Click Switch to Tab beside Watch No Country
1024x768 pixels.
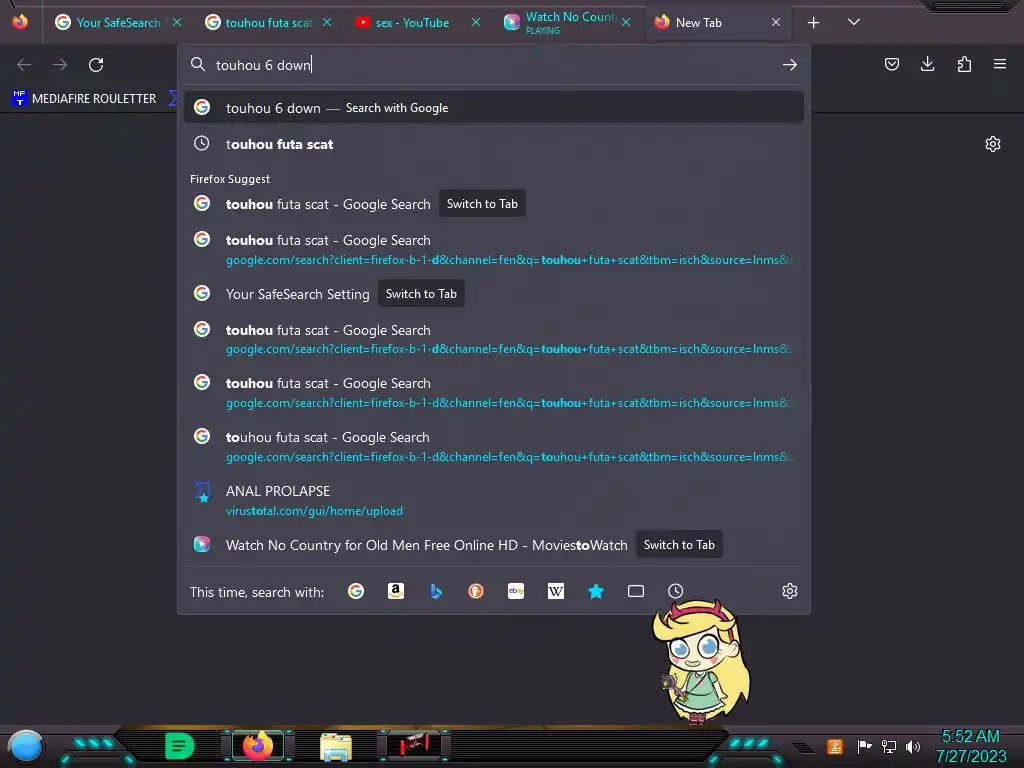[x=679, y=545]
